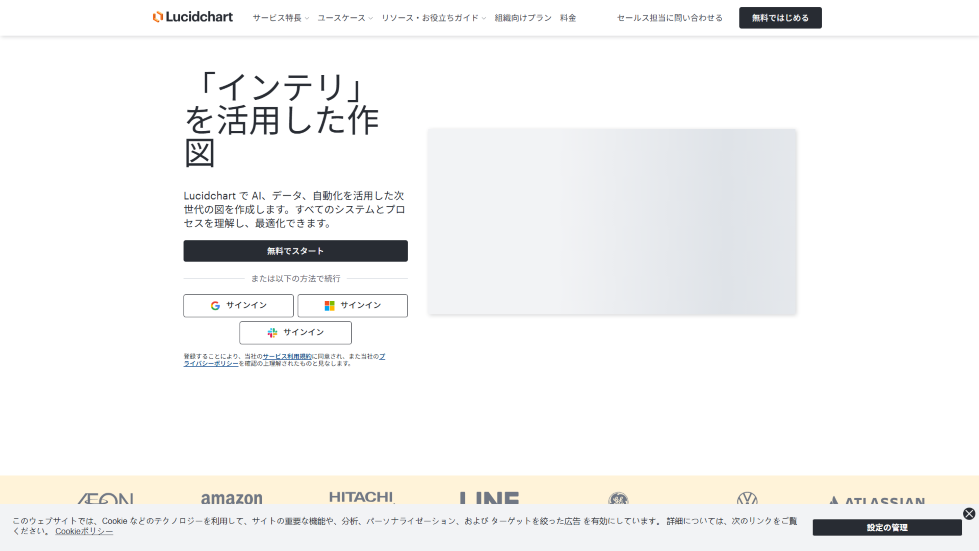Expand the リソース・お役立ちガイド menu
This screenshot has width=979, height=551.
pyautogui.click(x=433, y=18)
